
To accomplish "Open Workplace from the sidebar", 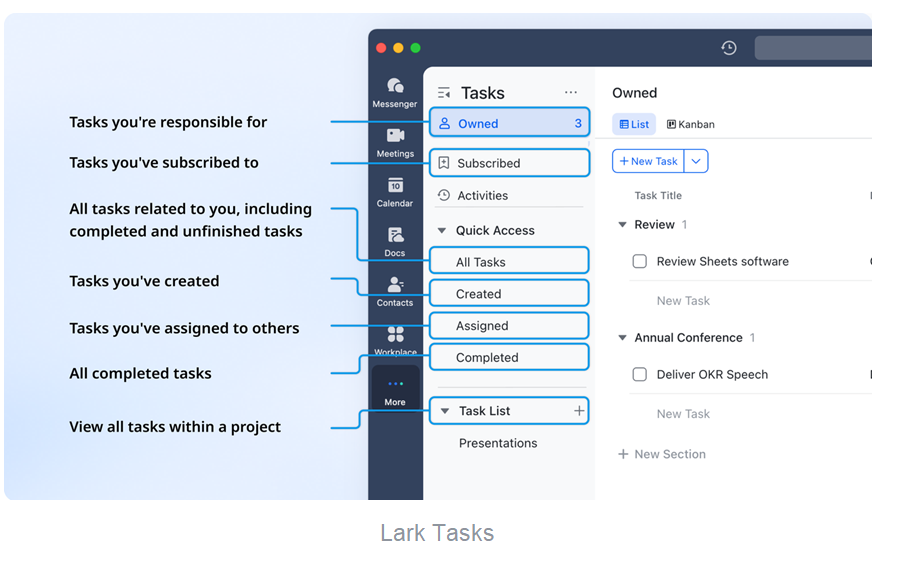I will 395,338.
